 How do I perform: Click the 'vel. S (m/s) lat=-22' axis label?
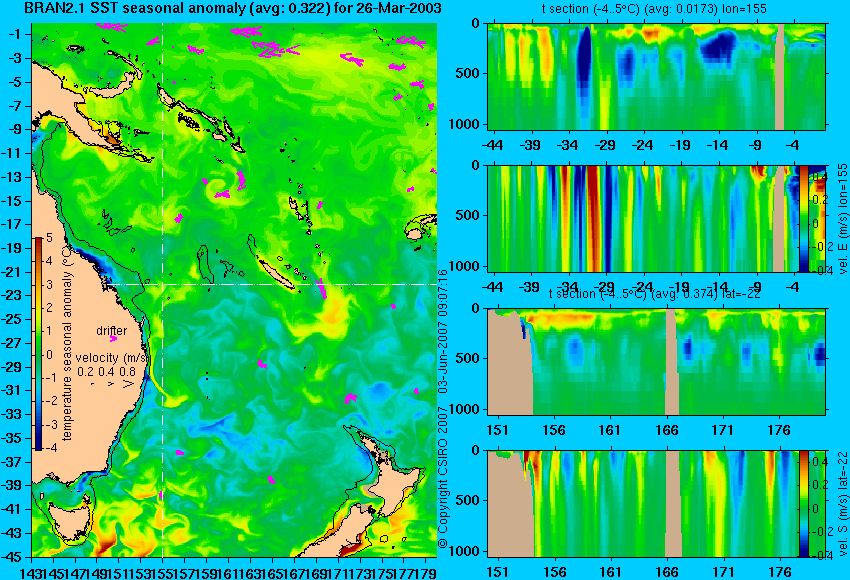click(x=842, y=504)
